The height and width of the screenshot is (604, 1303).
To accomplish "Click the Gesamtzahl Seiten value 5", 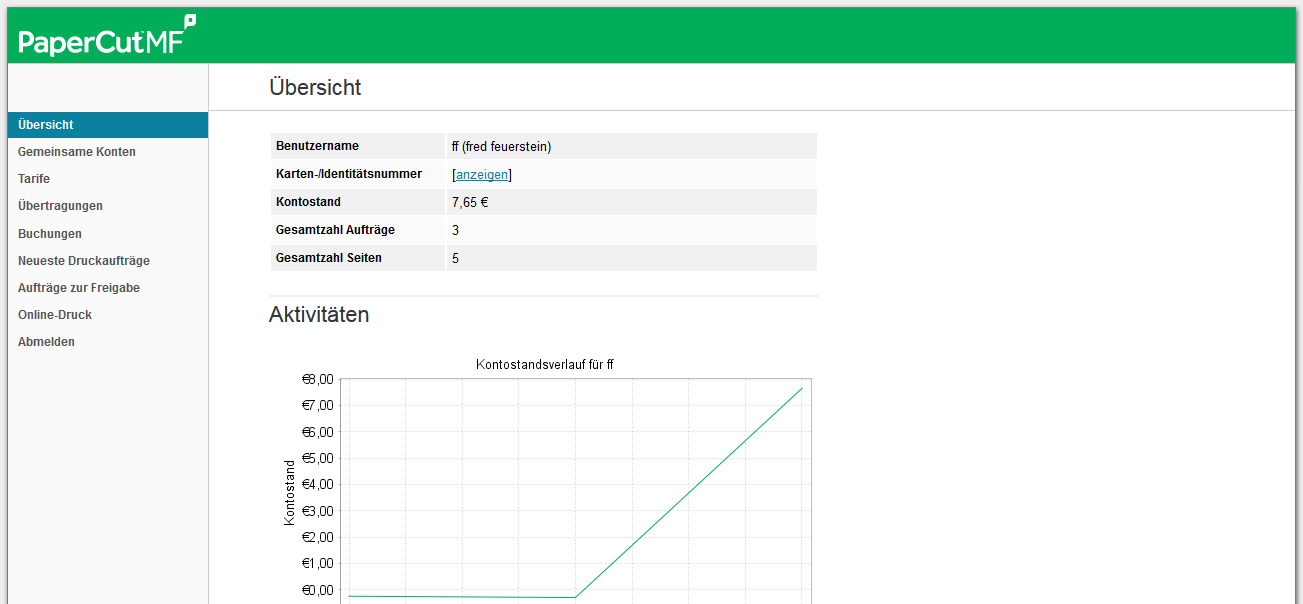I will point(456,258).
